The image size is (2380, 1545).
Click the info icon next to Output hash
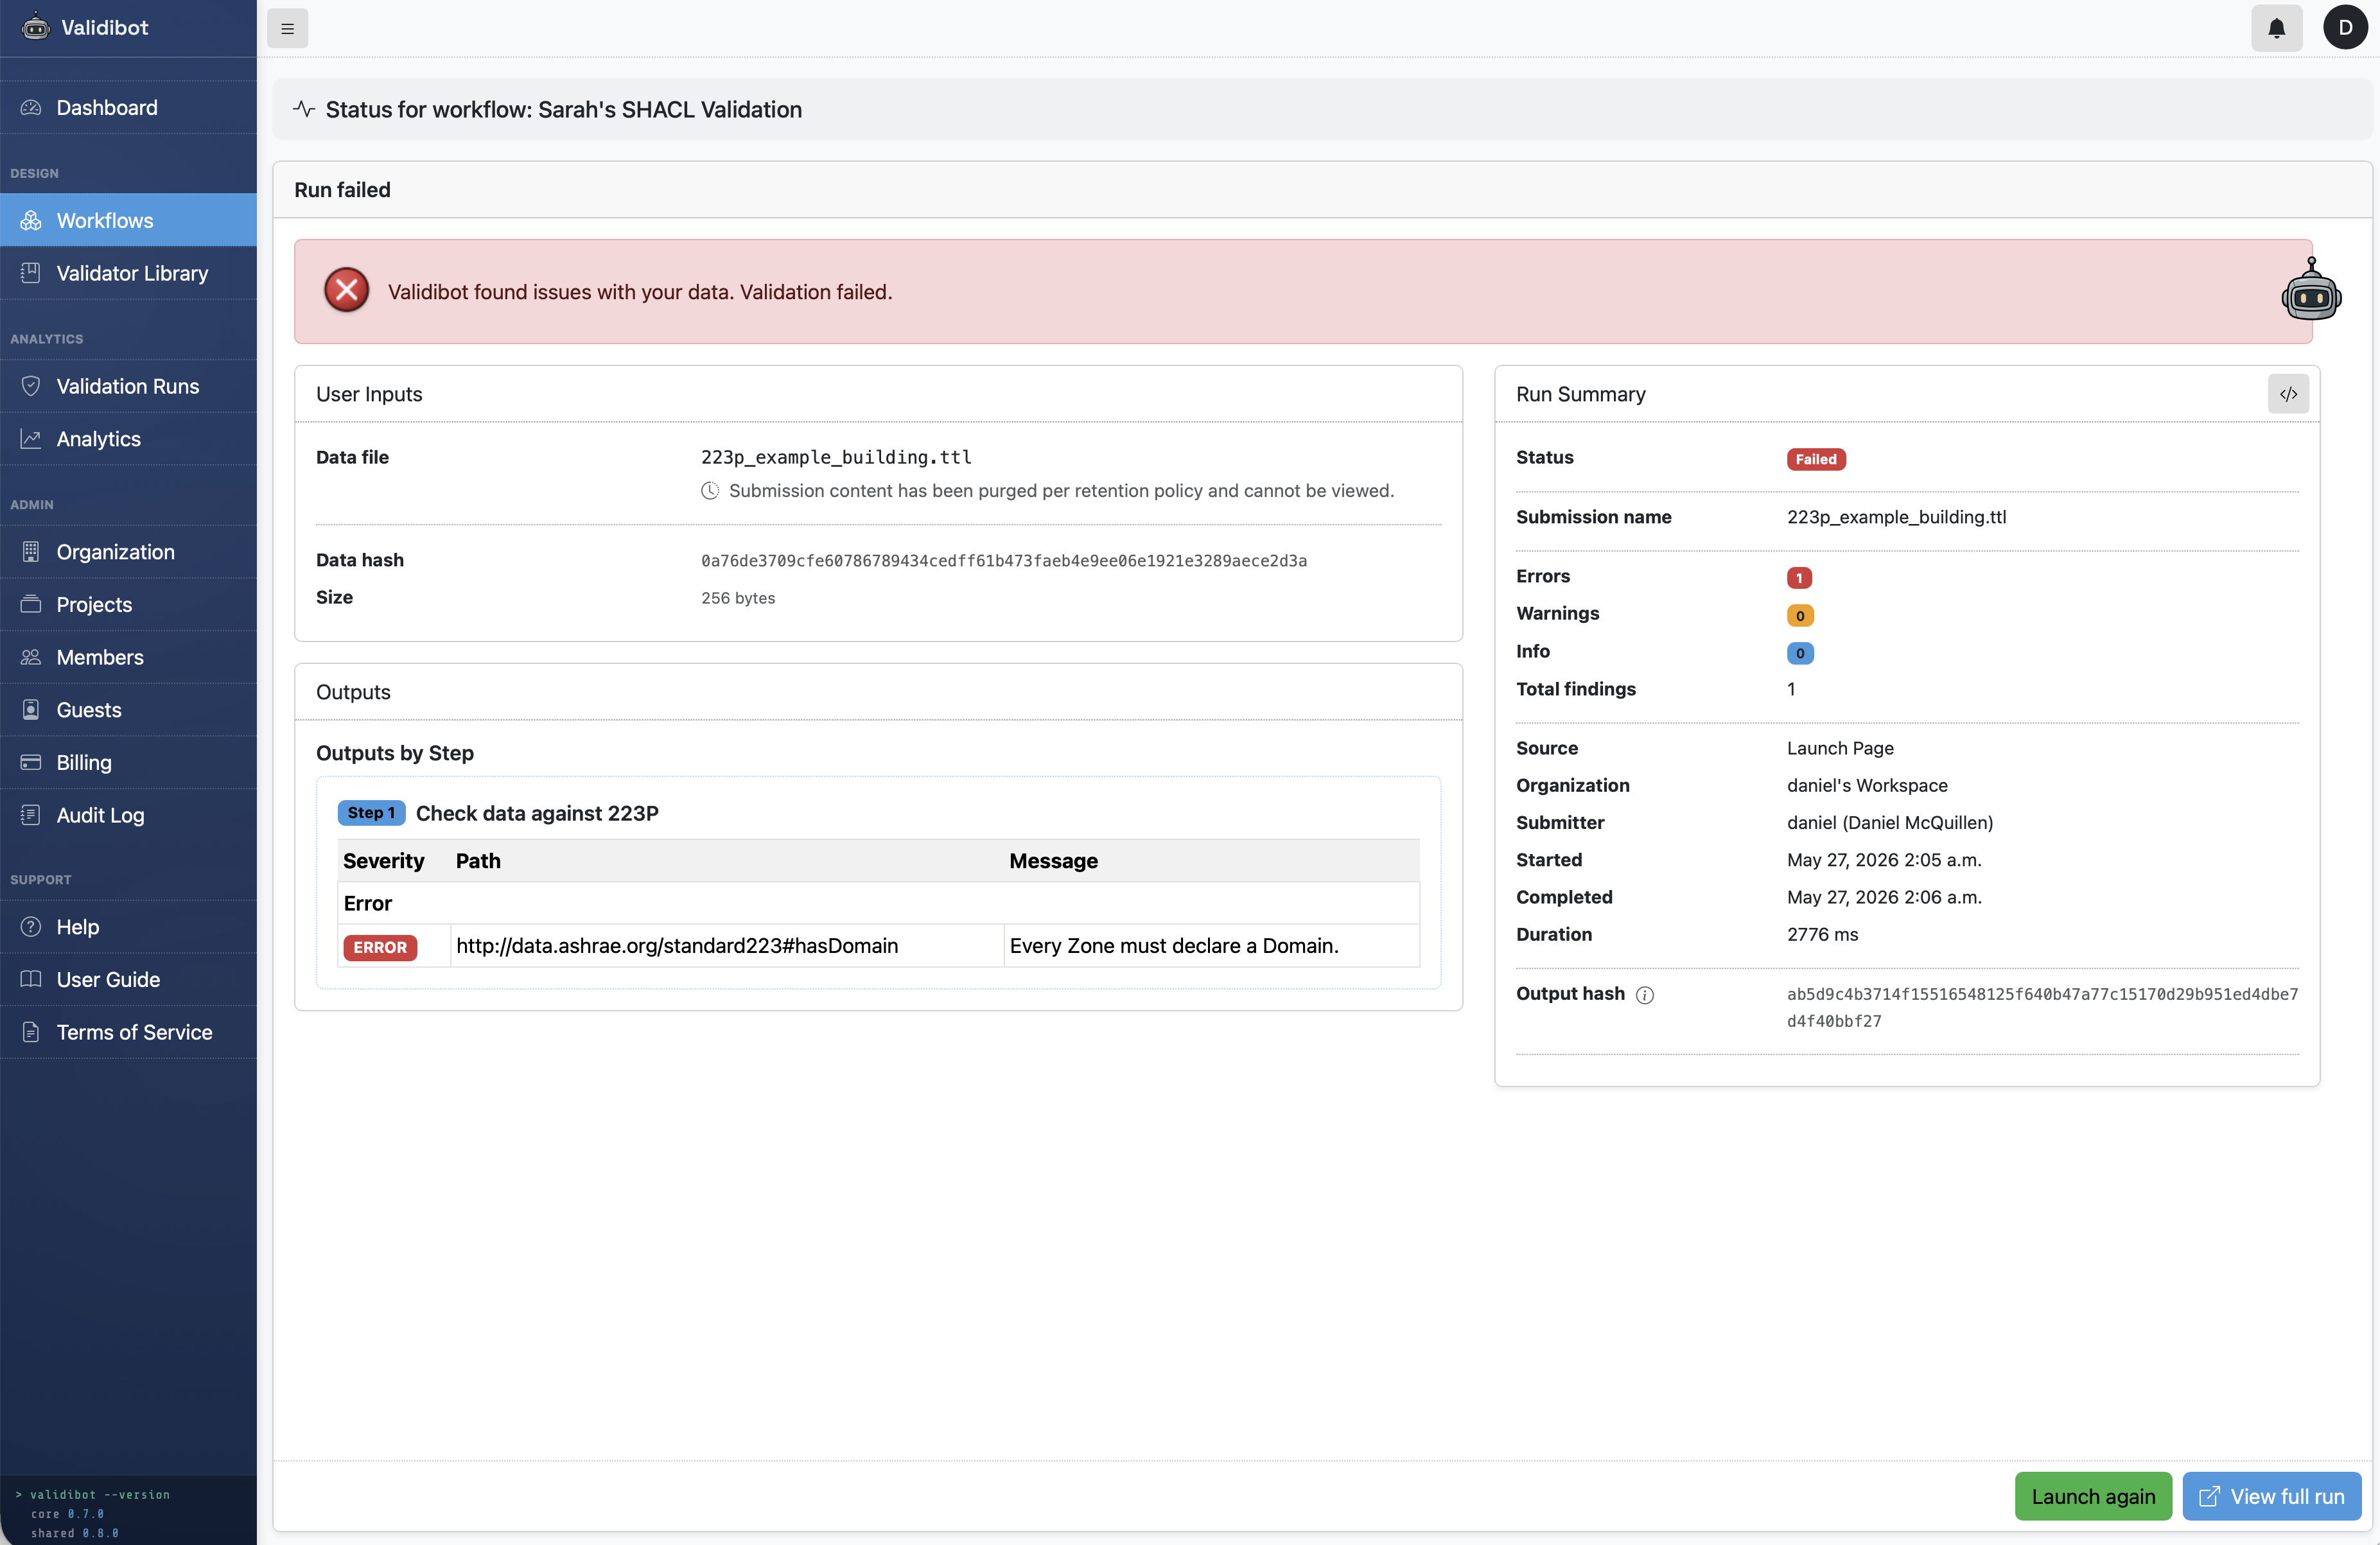[1645, 995]
